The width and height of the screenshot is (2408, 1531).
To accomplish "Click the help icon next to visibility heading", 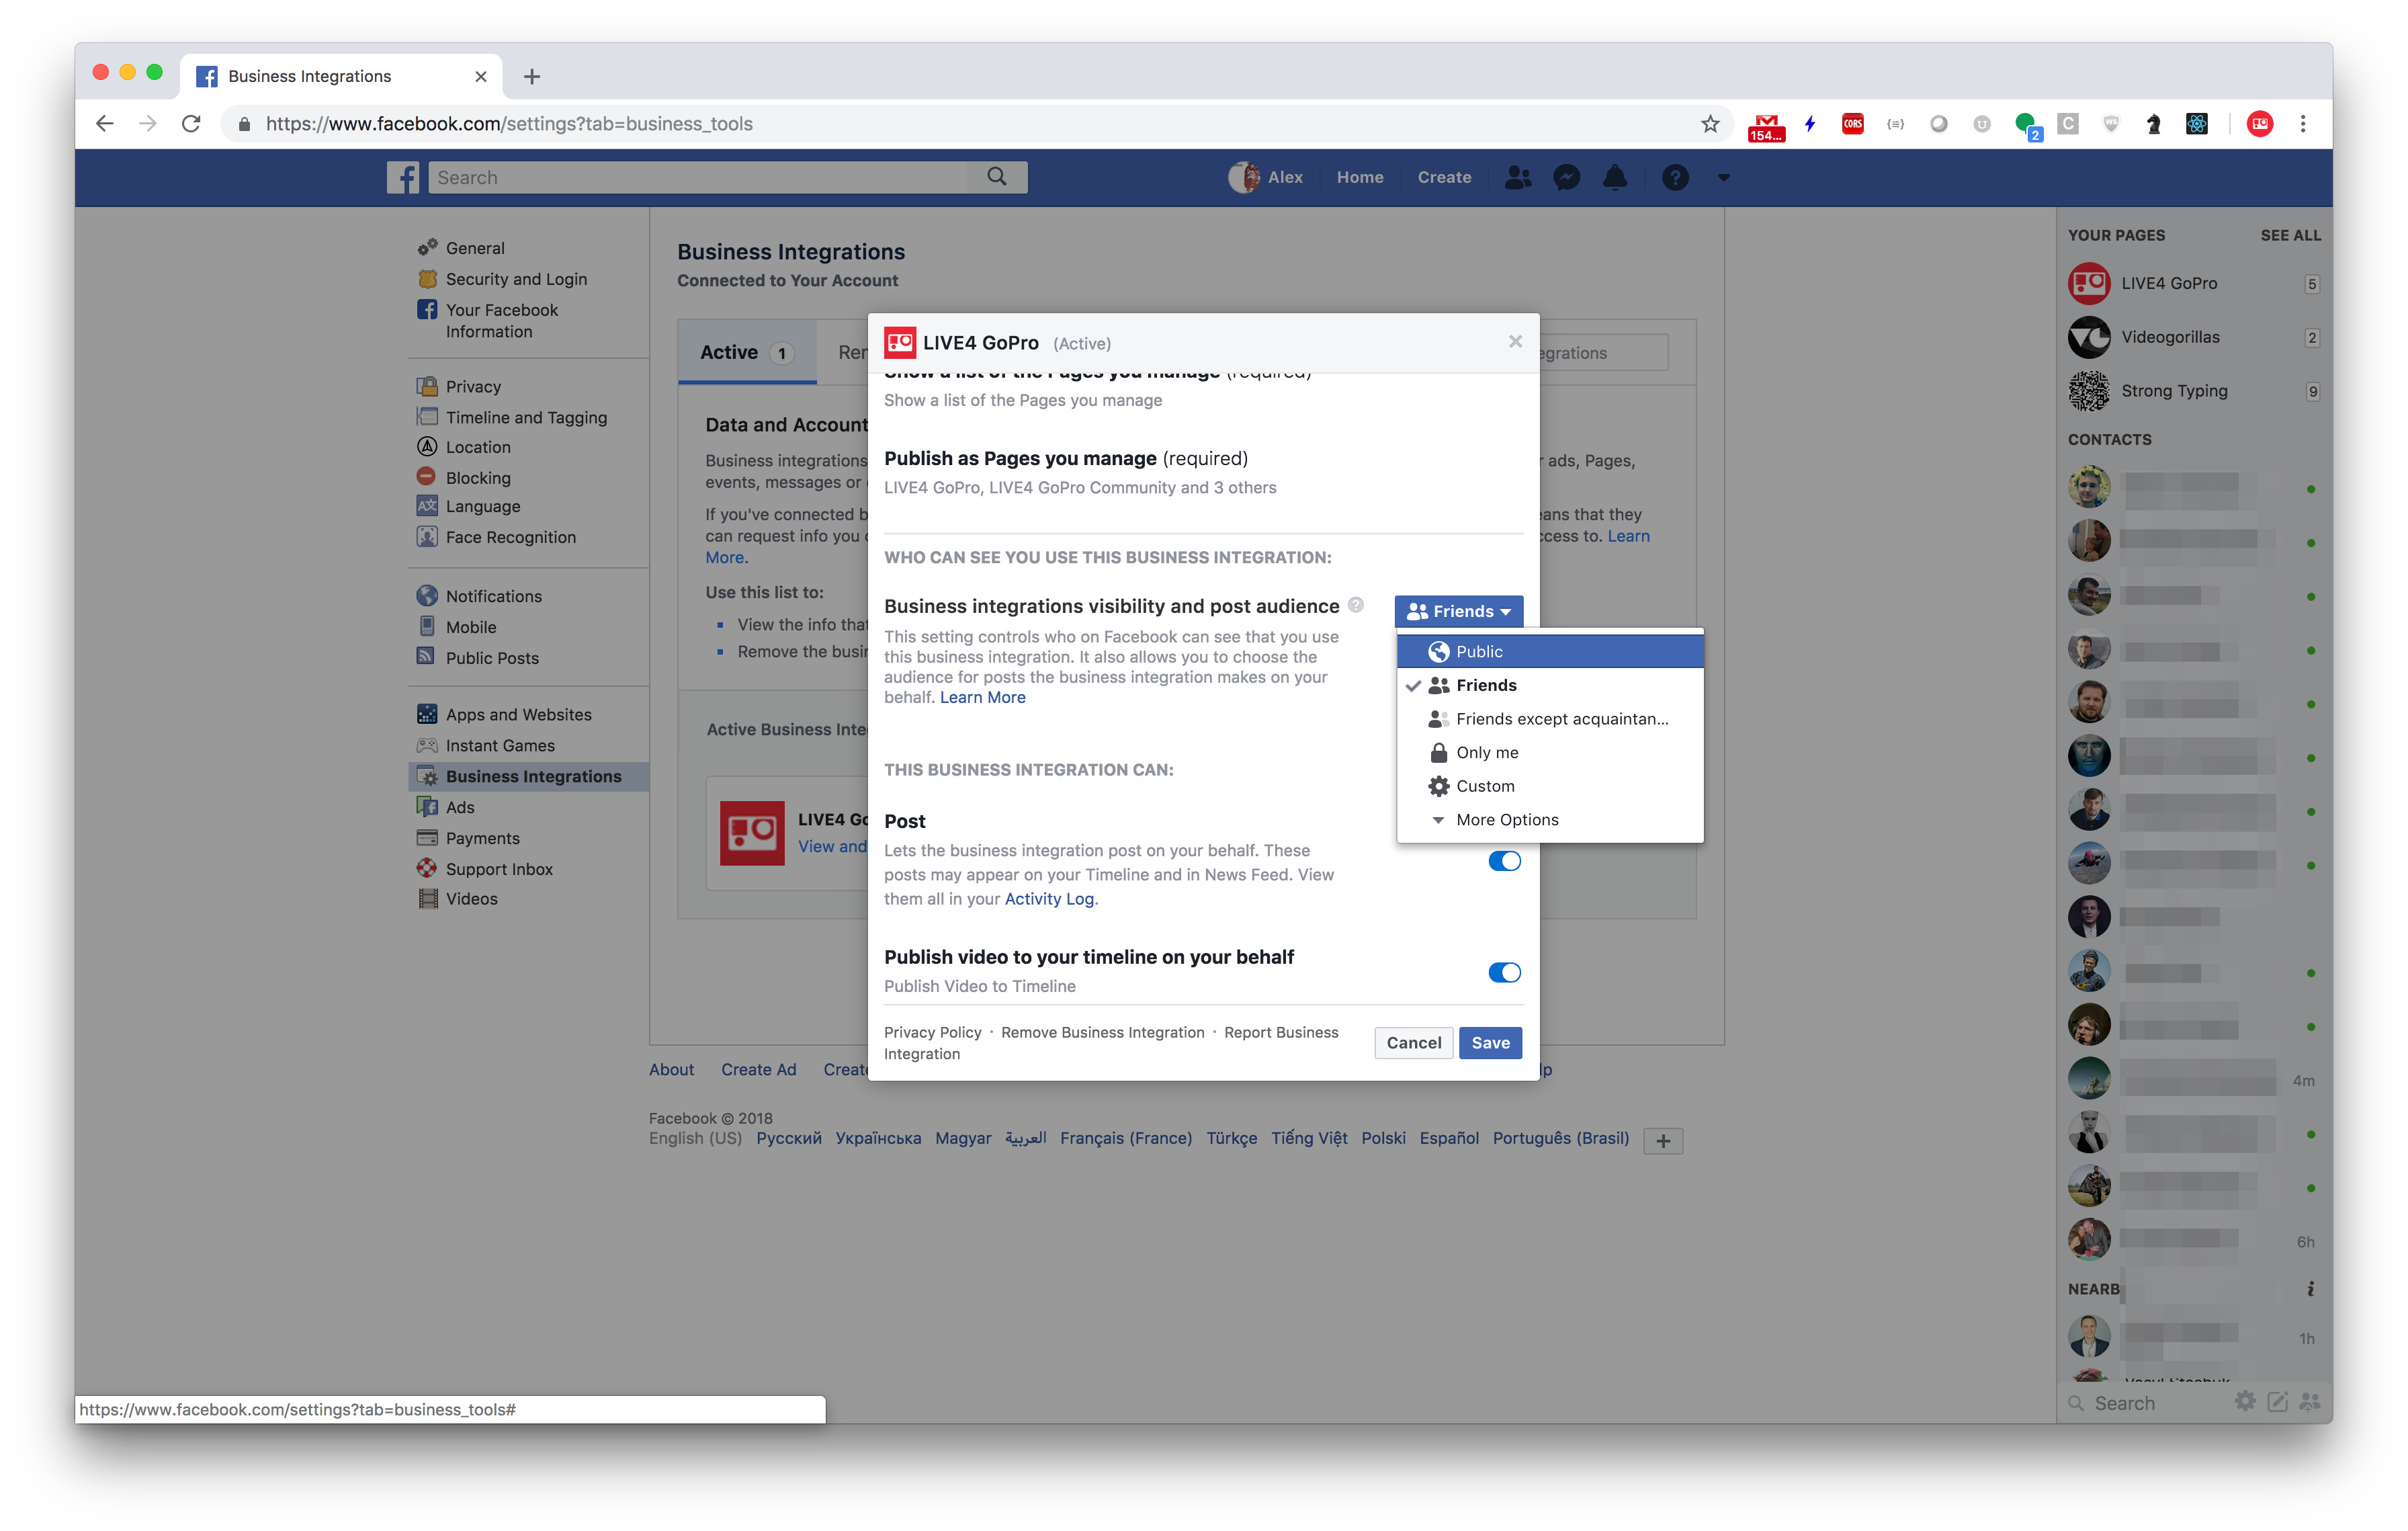I will click(x=1356, y=605).
